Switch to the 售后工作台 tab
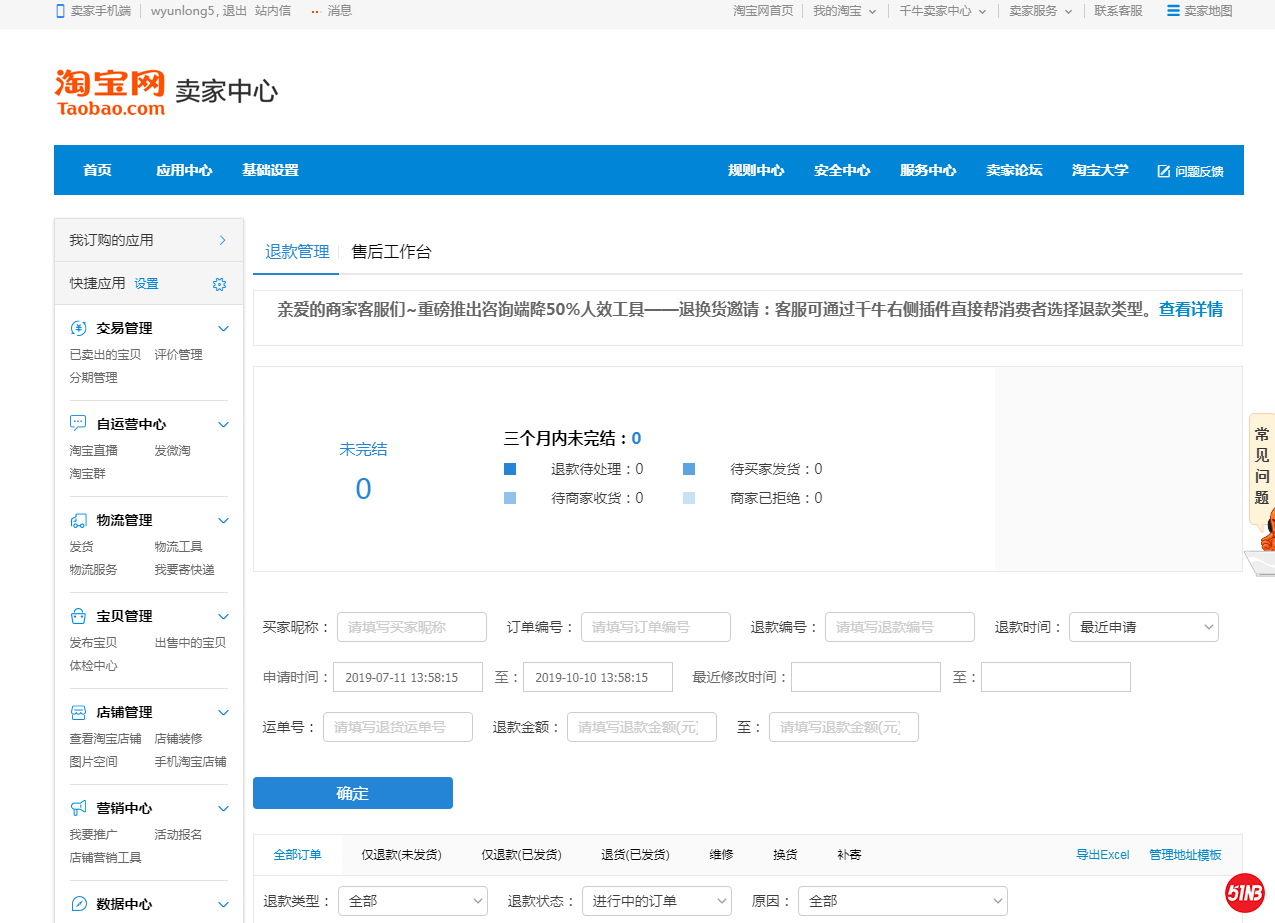The width and height of the screenshot is (1275, 923). (x=390, y=251)
